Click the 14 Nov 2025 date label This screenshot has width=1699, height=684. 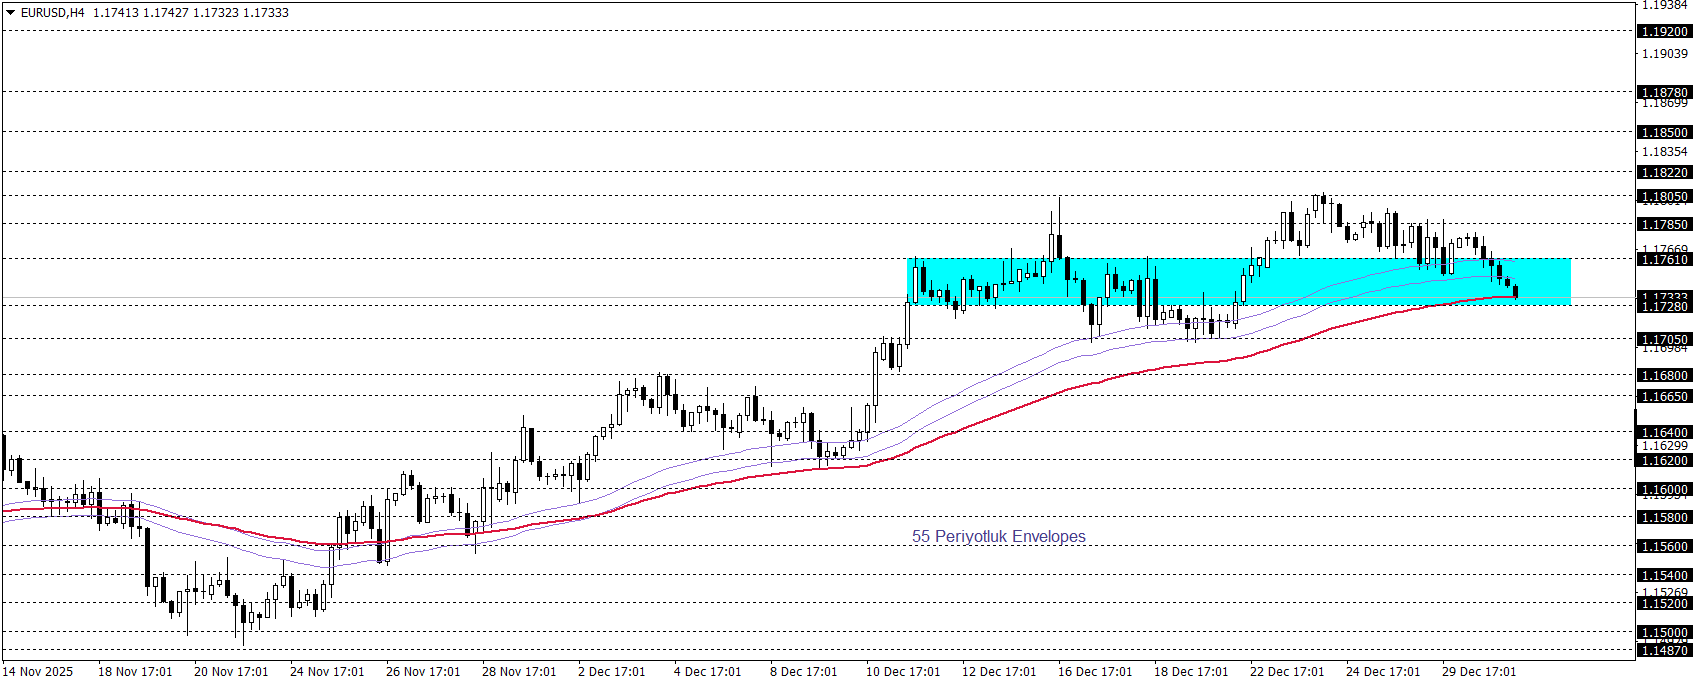pos(38,672)
